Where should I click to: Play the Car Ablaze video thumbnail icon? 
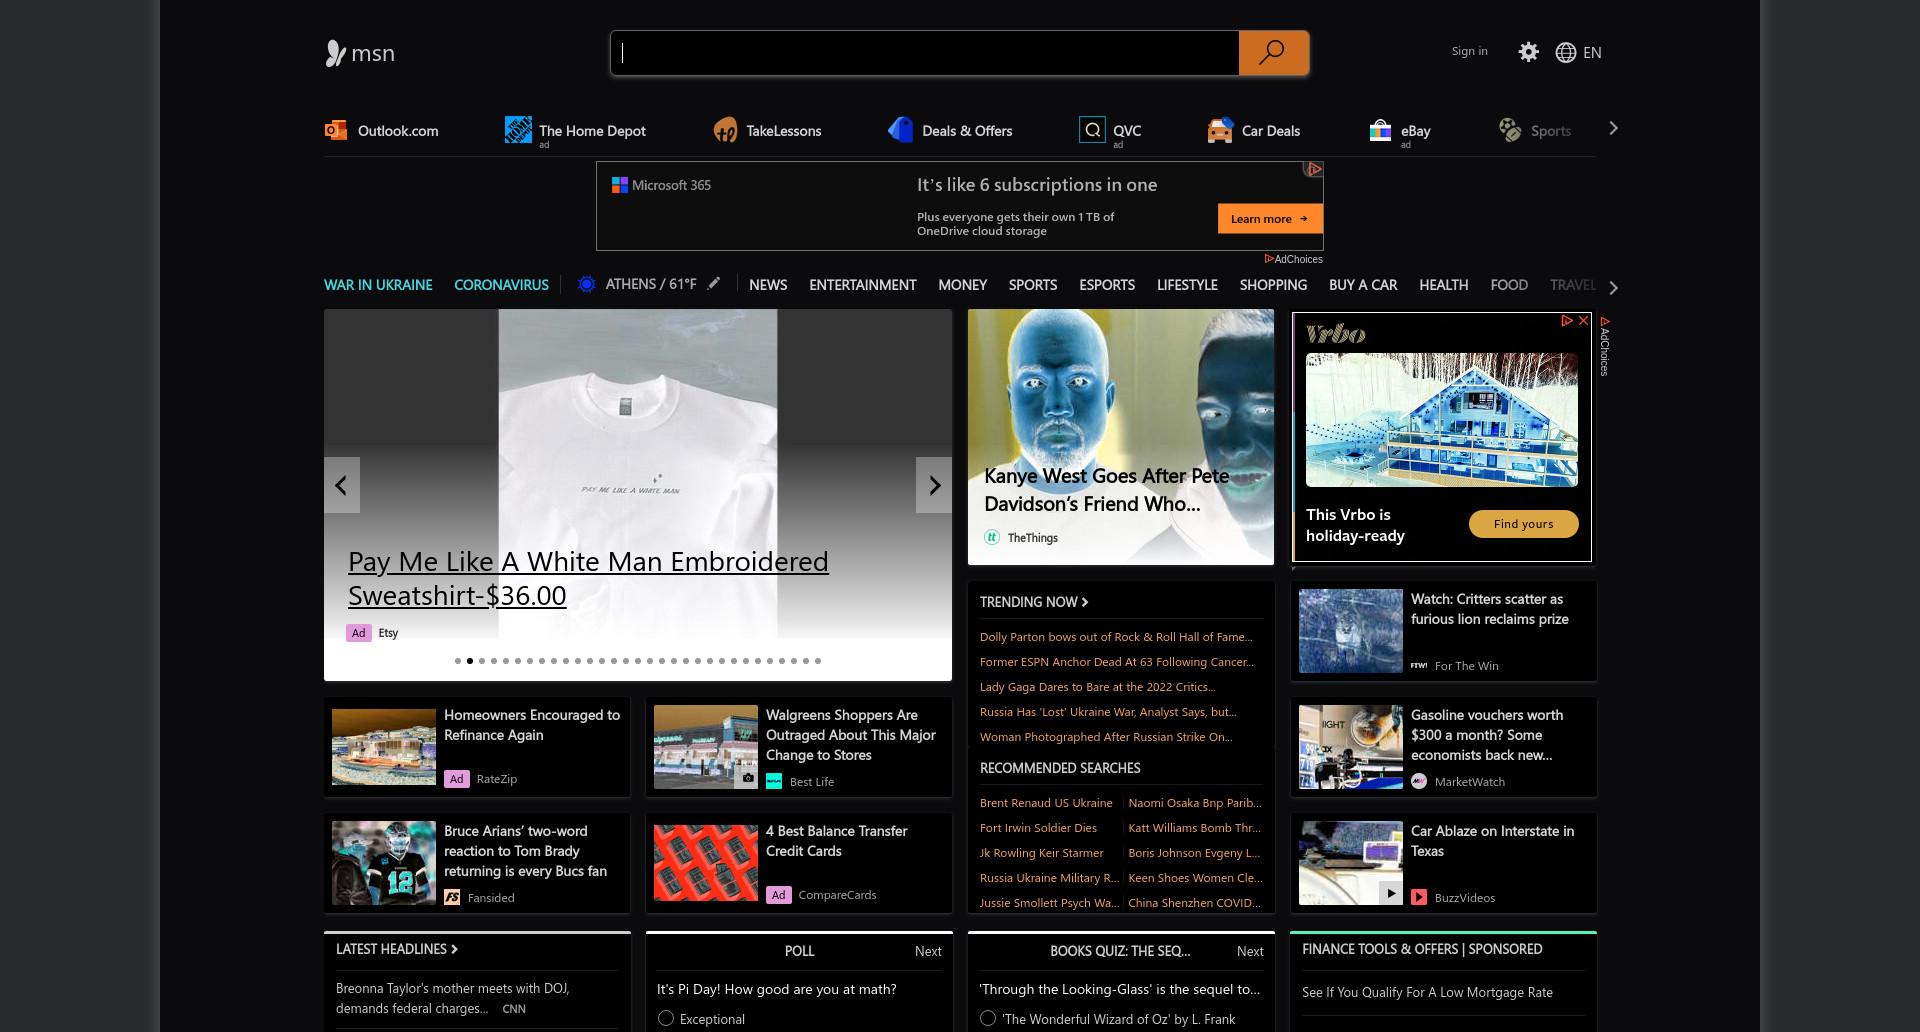click(x=1391, y=894)
